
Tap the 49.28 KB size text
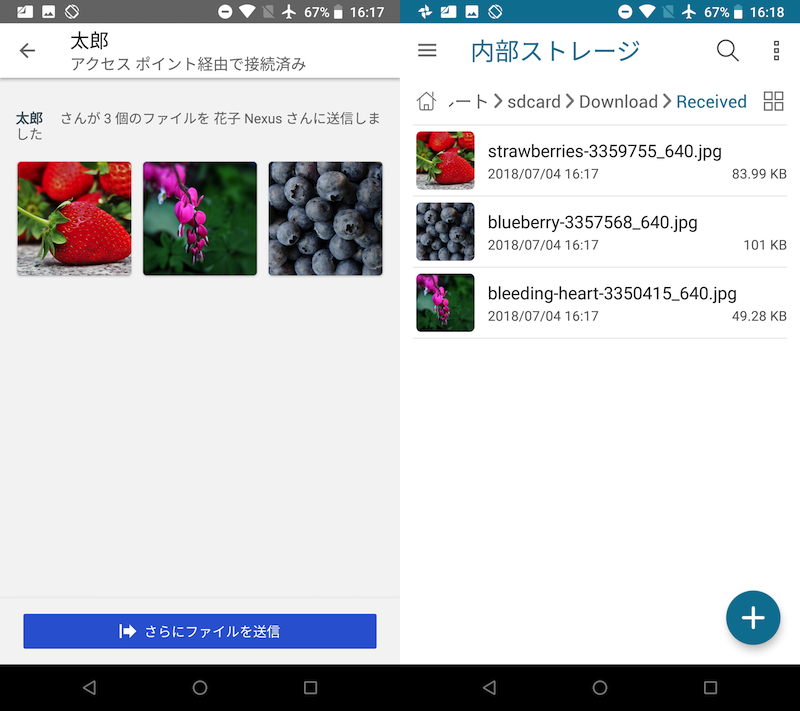pos(759,316)
